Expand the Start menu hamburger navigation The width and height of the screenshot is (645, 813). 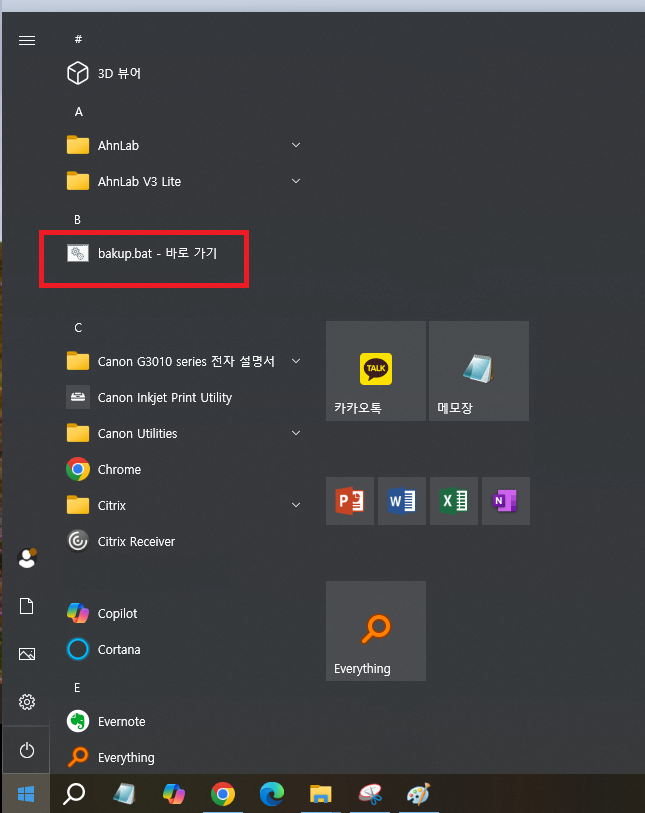point(27,40)
